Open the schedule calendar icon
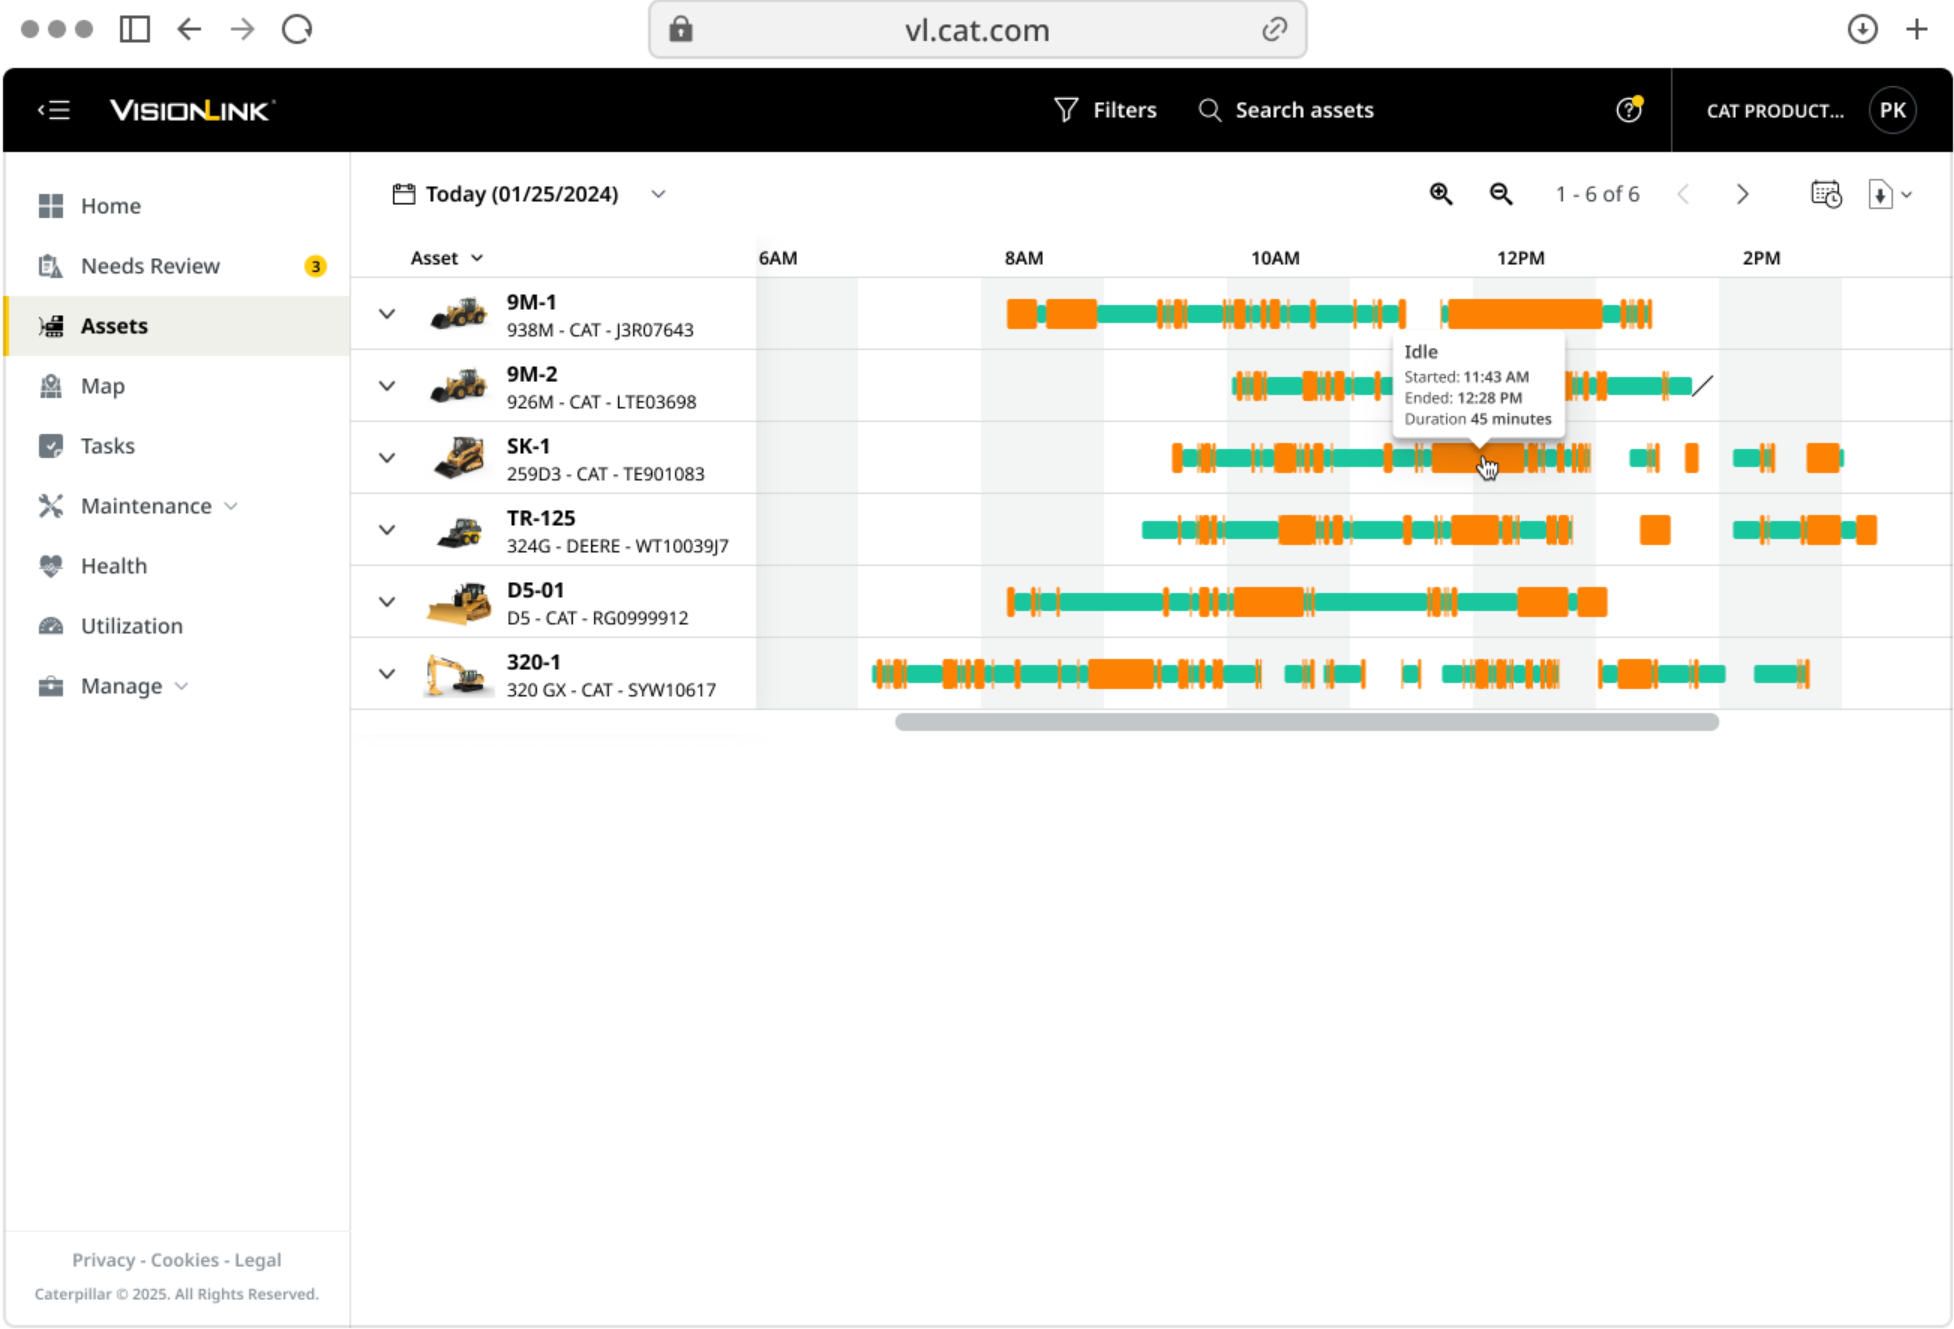The height and width of the screenshot is (1329, 1954). pos(1826,195)
